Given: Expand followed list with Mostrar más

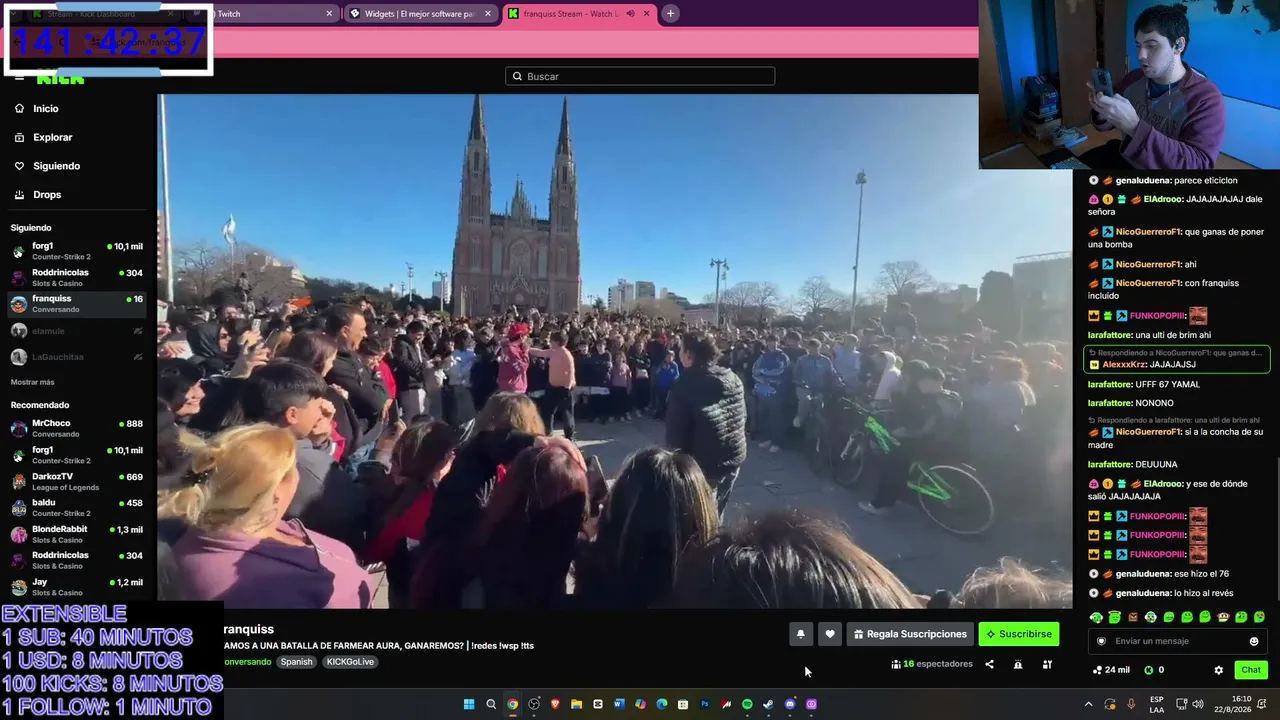Looking at the screenshot, I should (x=33, y=382).
